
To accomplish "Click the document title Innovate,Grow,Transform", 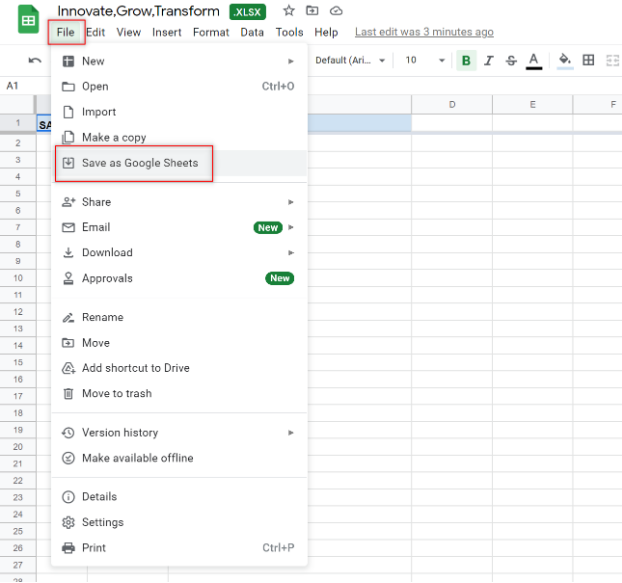I will click(x=138, y=11).
